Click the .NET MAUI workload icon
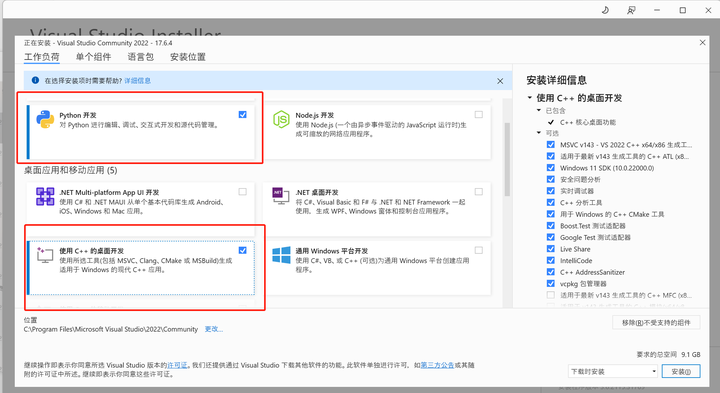The width and height of the screenshot is (720, 393). click(45, 196)
